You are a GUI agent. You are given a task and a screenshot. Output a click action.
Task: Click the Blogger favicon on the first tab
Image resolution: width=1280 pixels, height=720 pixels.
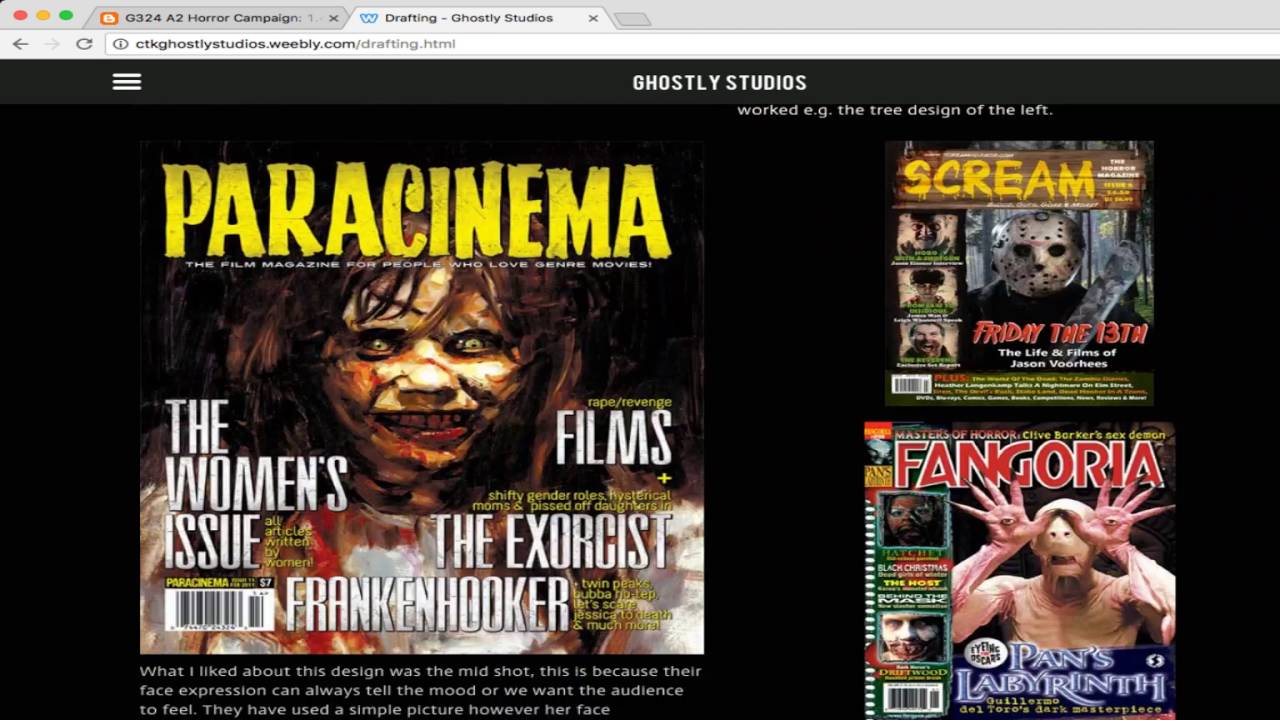point(109,18)
